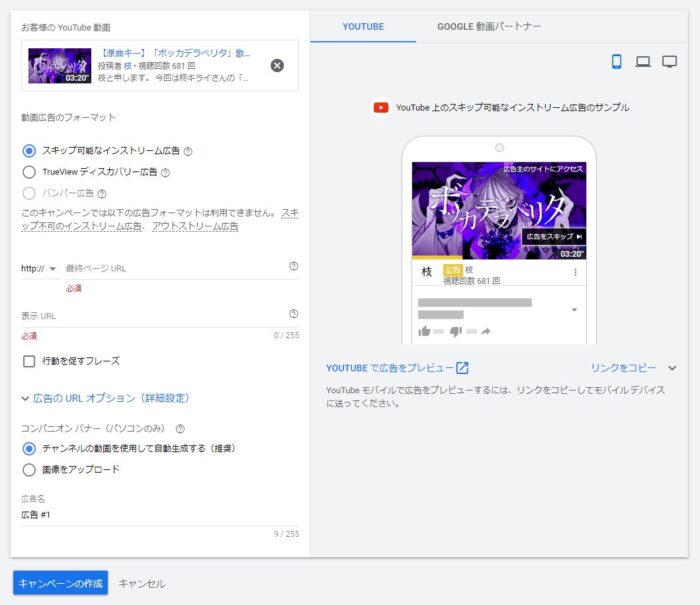Screen dimensions: 700x605
Task: Click the skip ad button in preview
Action: [554, 237]
